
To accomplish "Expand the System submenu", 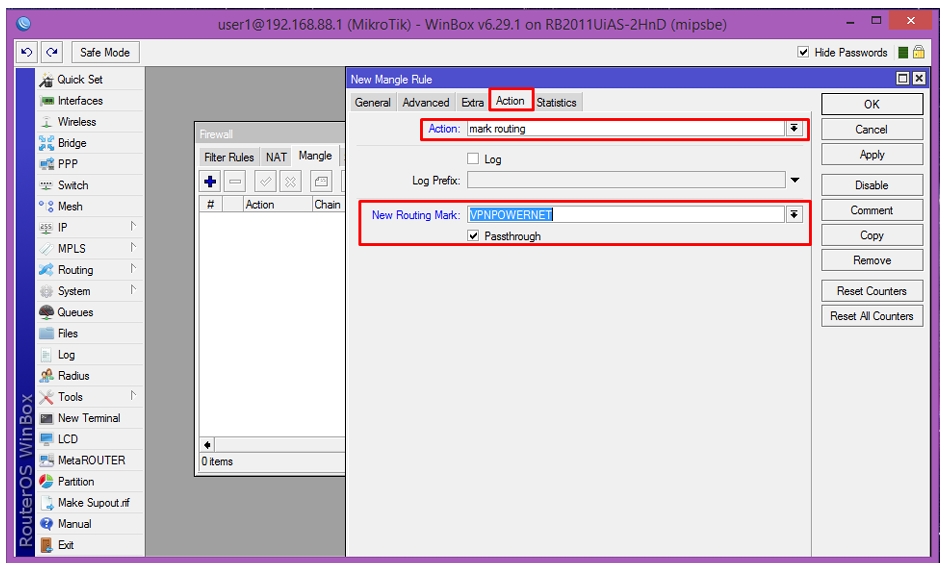I will (x=133, y=290).
